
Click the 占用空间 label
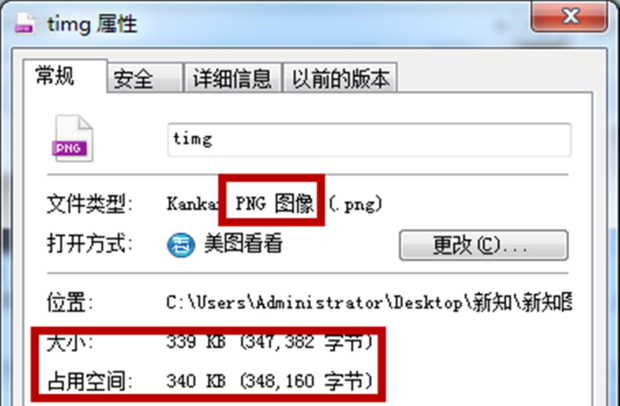pyautogui.click(x=90, y=381)
